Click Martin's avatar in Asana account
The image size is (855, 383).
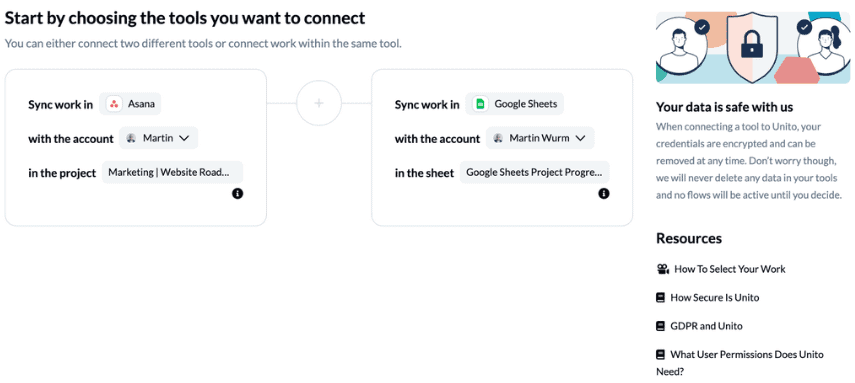pos(131,139)
